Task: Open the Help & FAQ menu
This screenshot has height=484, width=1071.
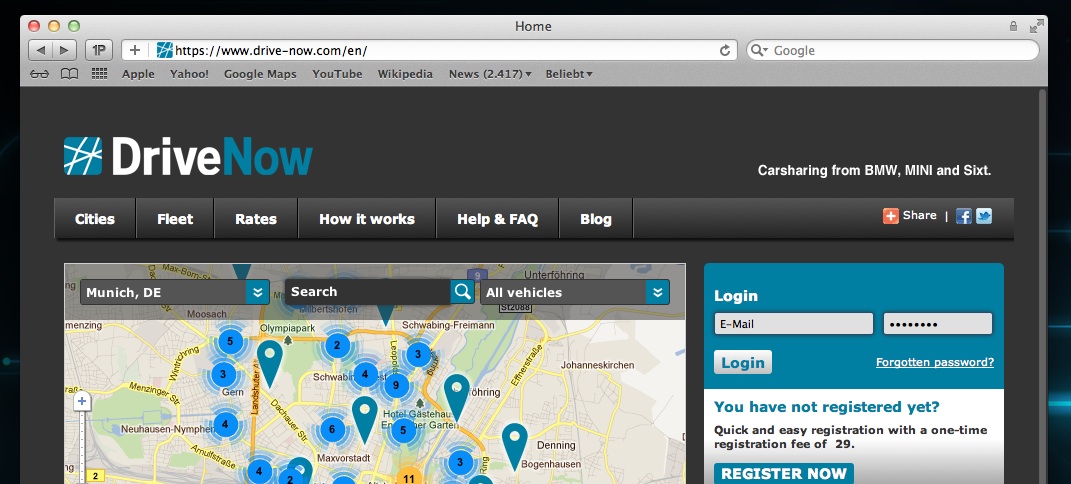Action: point(497,219)
